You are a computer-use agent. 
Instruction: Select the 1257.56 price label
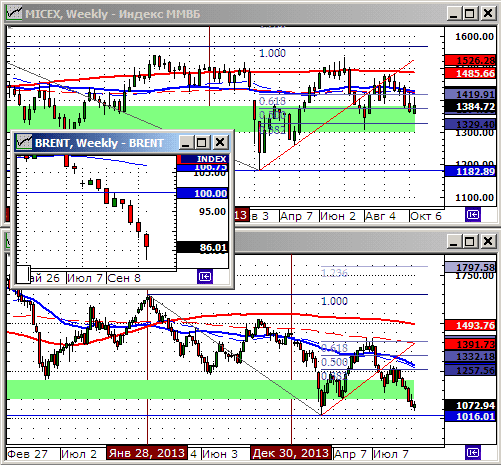(471, 370)
